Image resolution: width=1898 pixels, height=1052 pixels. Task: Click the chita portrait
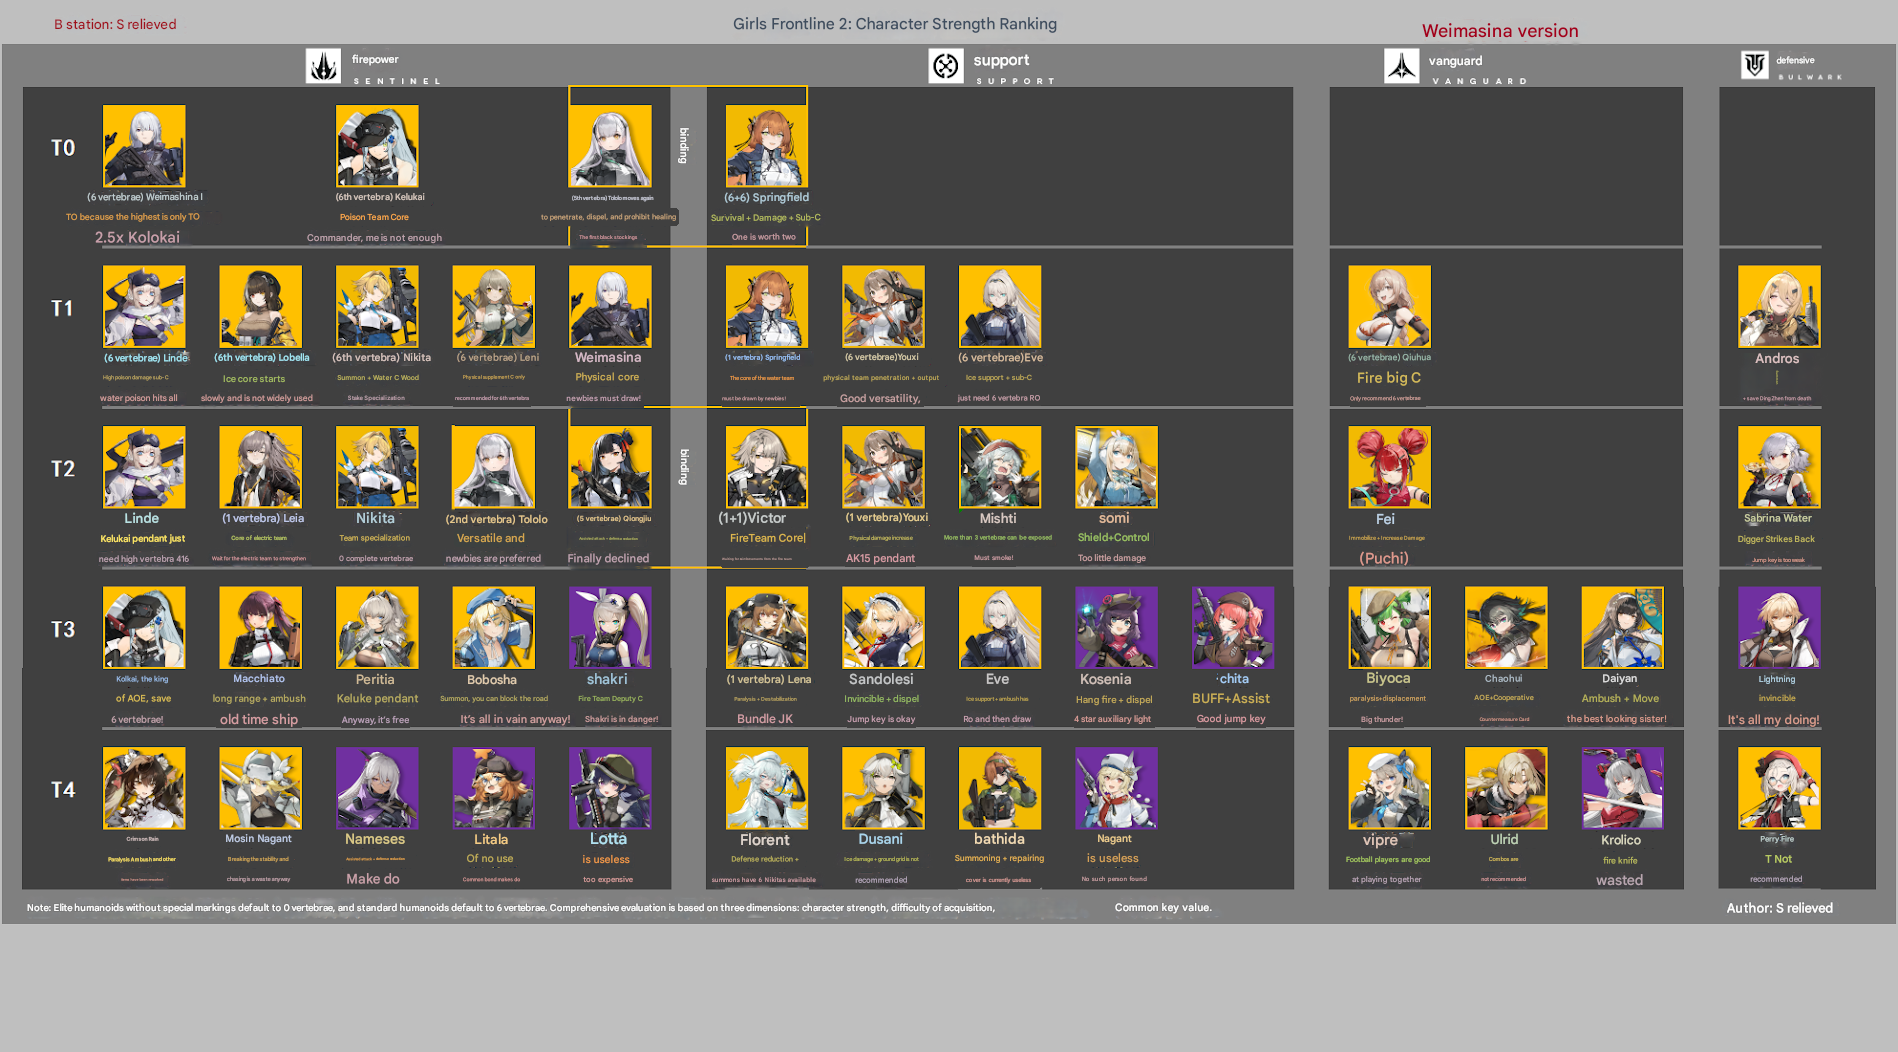coord(1233,627)
